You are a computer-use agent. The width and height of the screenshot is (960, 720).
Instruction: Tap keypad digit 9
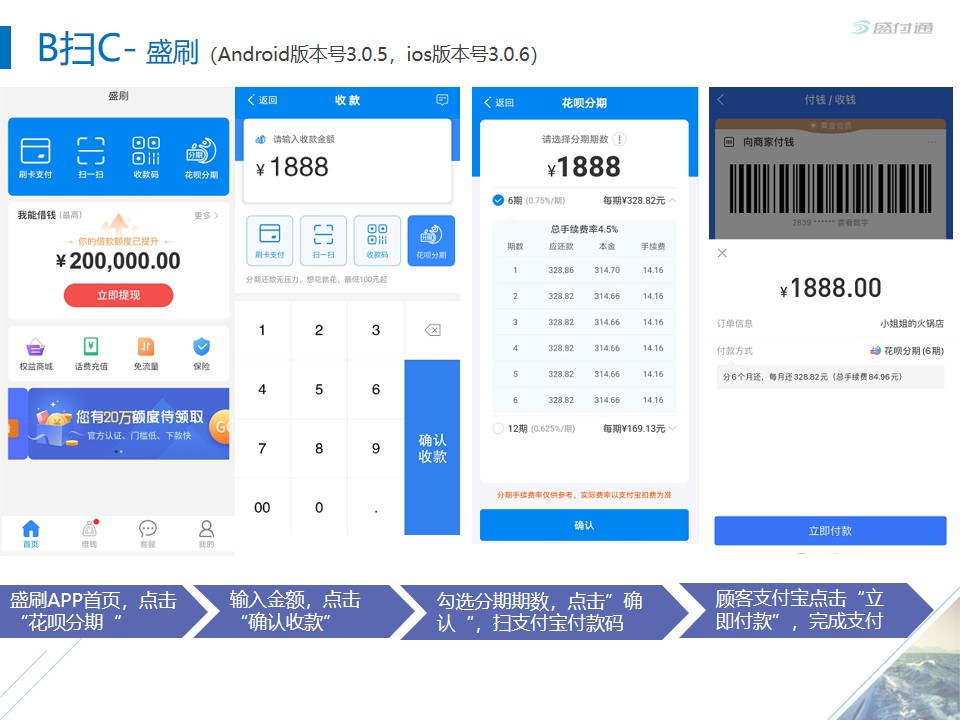click(376, 449)
